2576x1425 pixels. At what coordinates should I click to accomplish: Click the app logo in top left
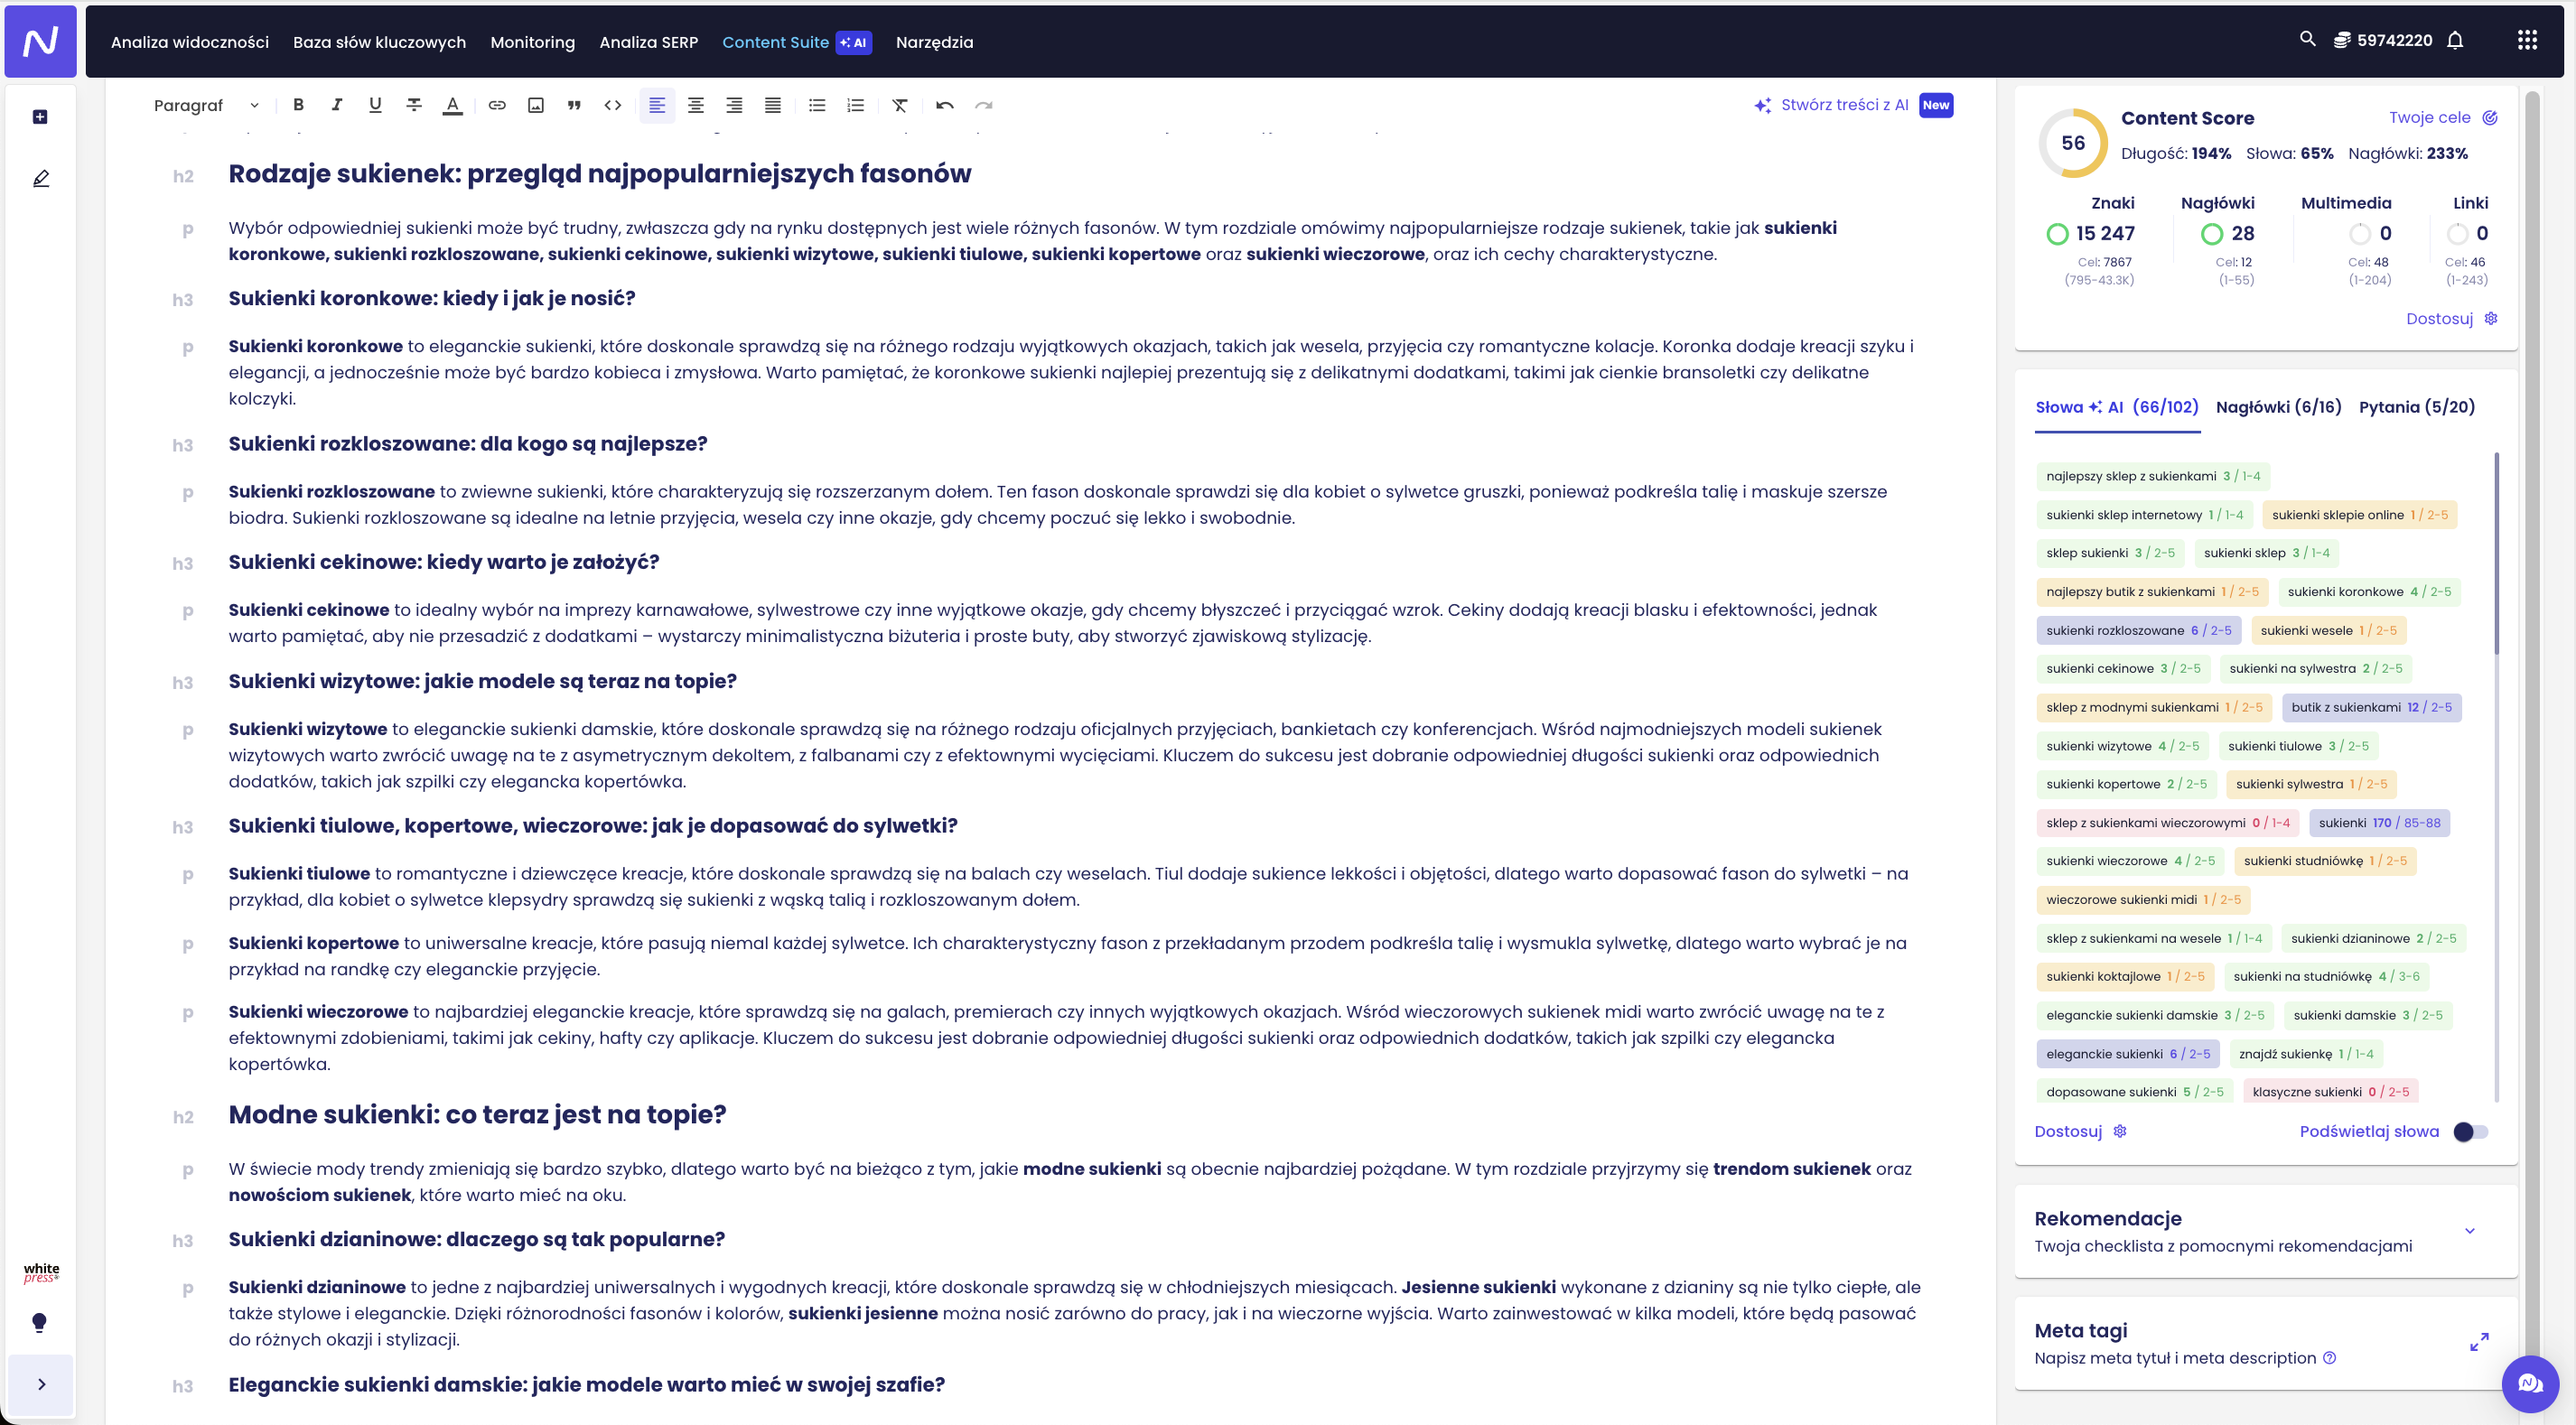click(x=41, y=41)
